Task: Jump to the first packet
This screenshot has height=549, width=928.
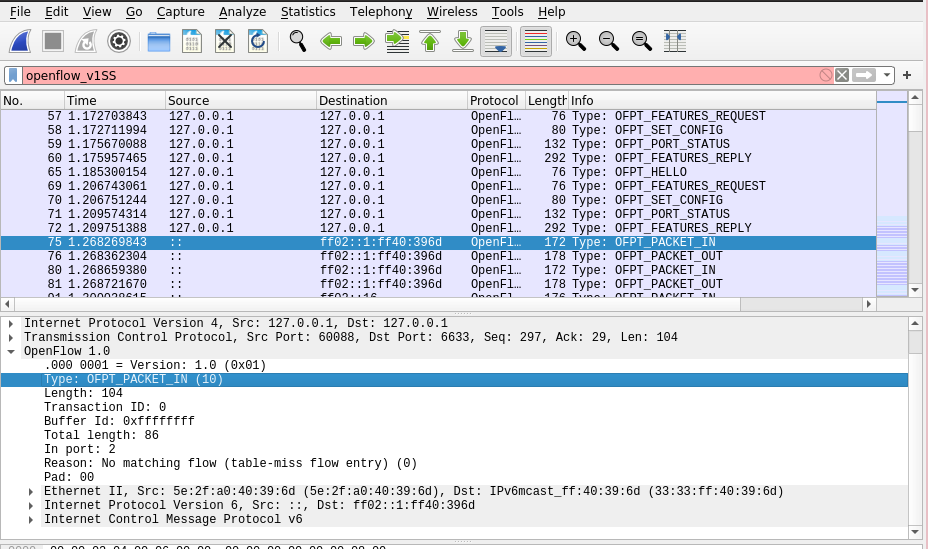Action: [x=430, y=41]
